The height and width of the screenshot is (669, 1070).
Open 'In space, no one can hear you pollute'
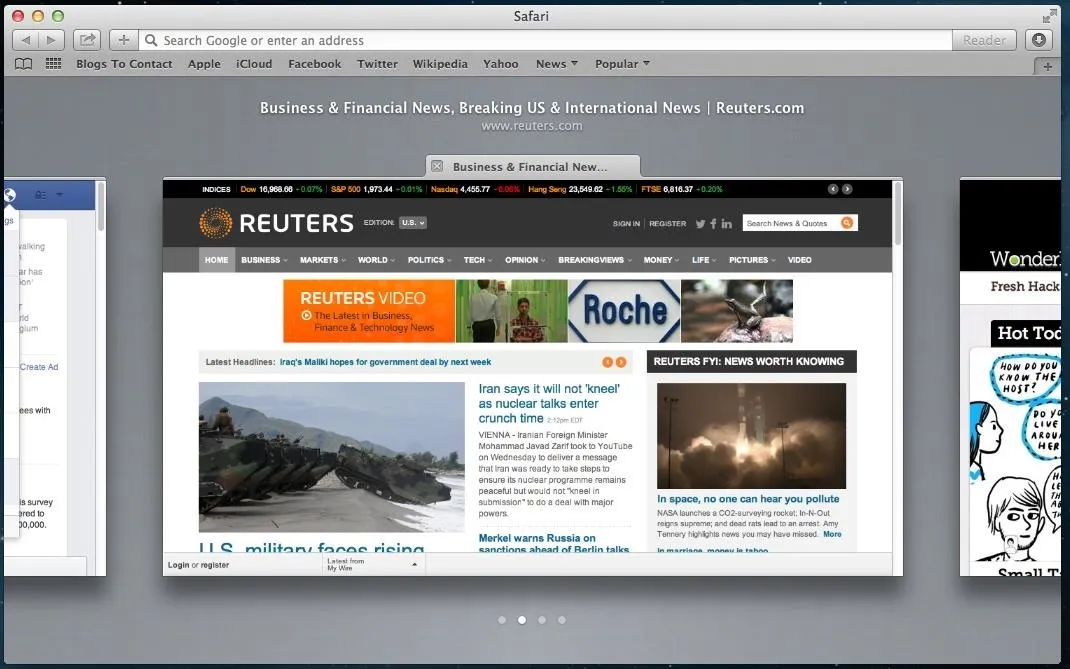(748, 499)
